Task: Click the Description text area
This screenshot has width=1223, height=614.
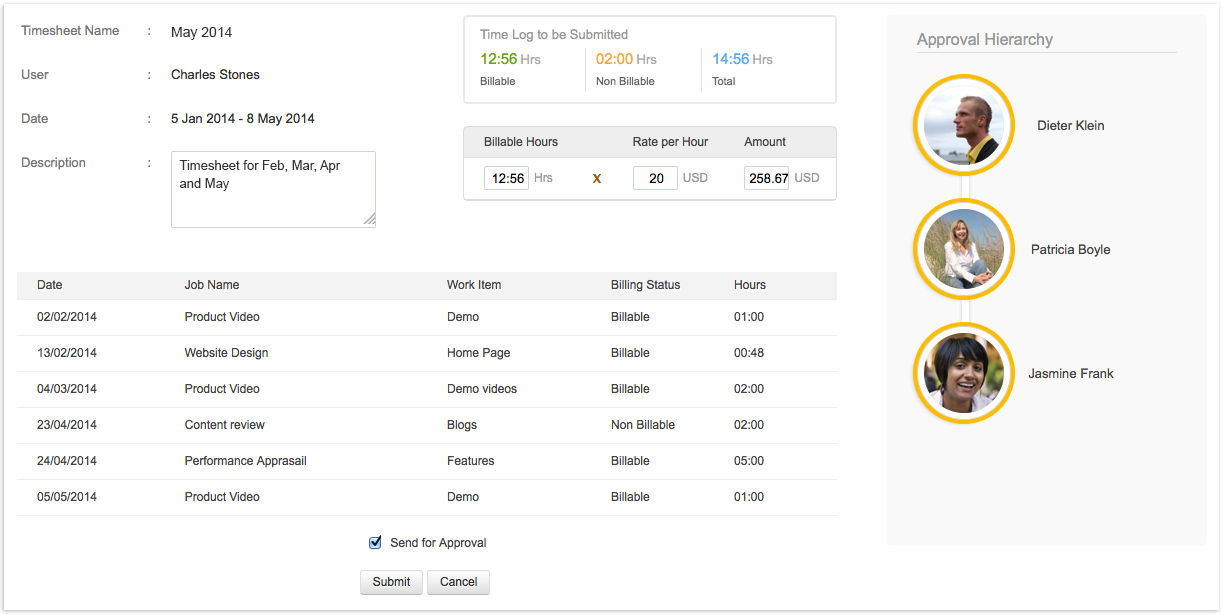Action: click(x=272, y=188)
